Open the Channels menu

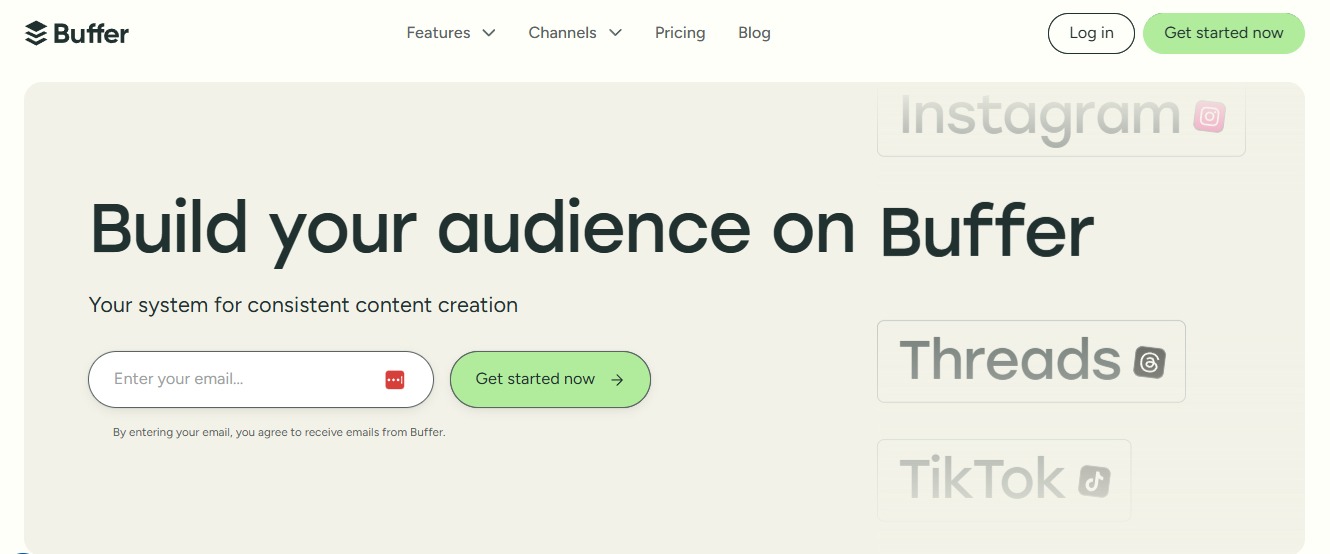[562, 33]
